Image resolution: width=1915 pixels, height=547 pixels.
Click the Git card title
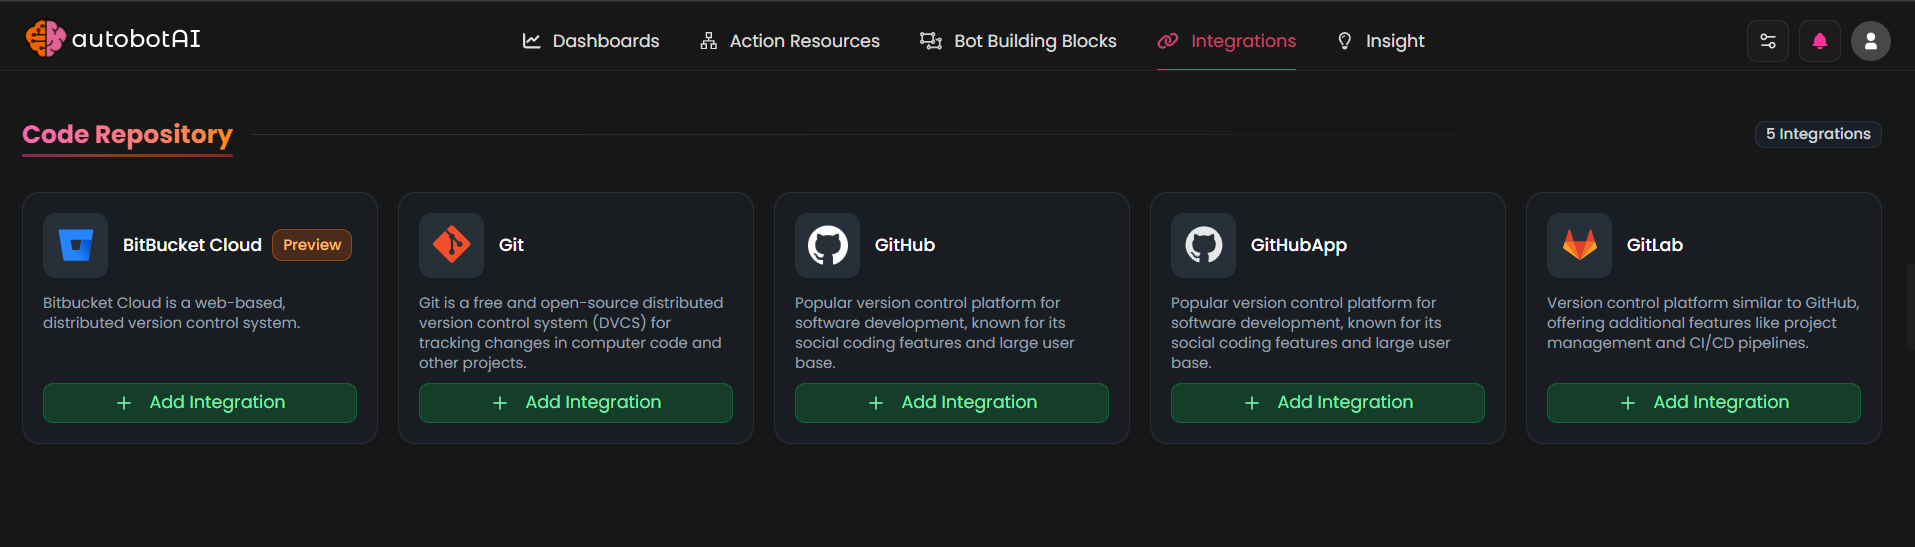(511, 245)
